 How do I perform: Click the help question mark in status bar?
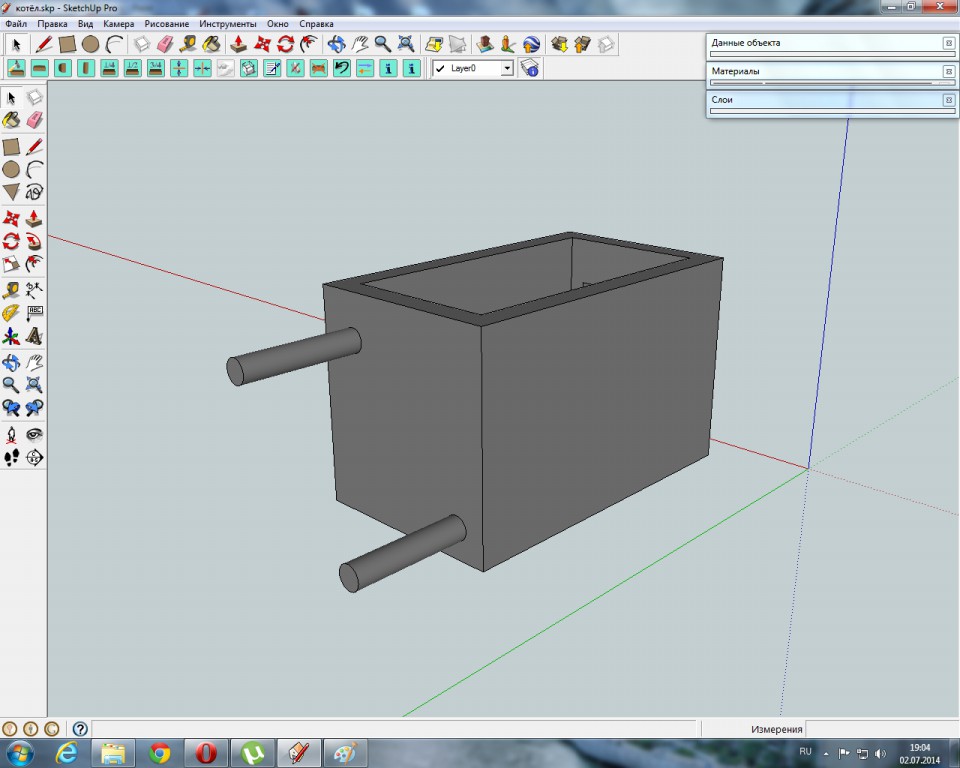pos(80,729)
